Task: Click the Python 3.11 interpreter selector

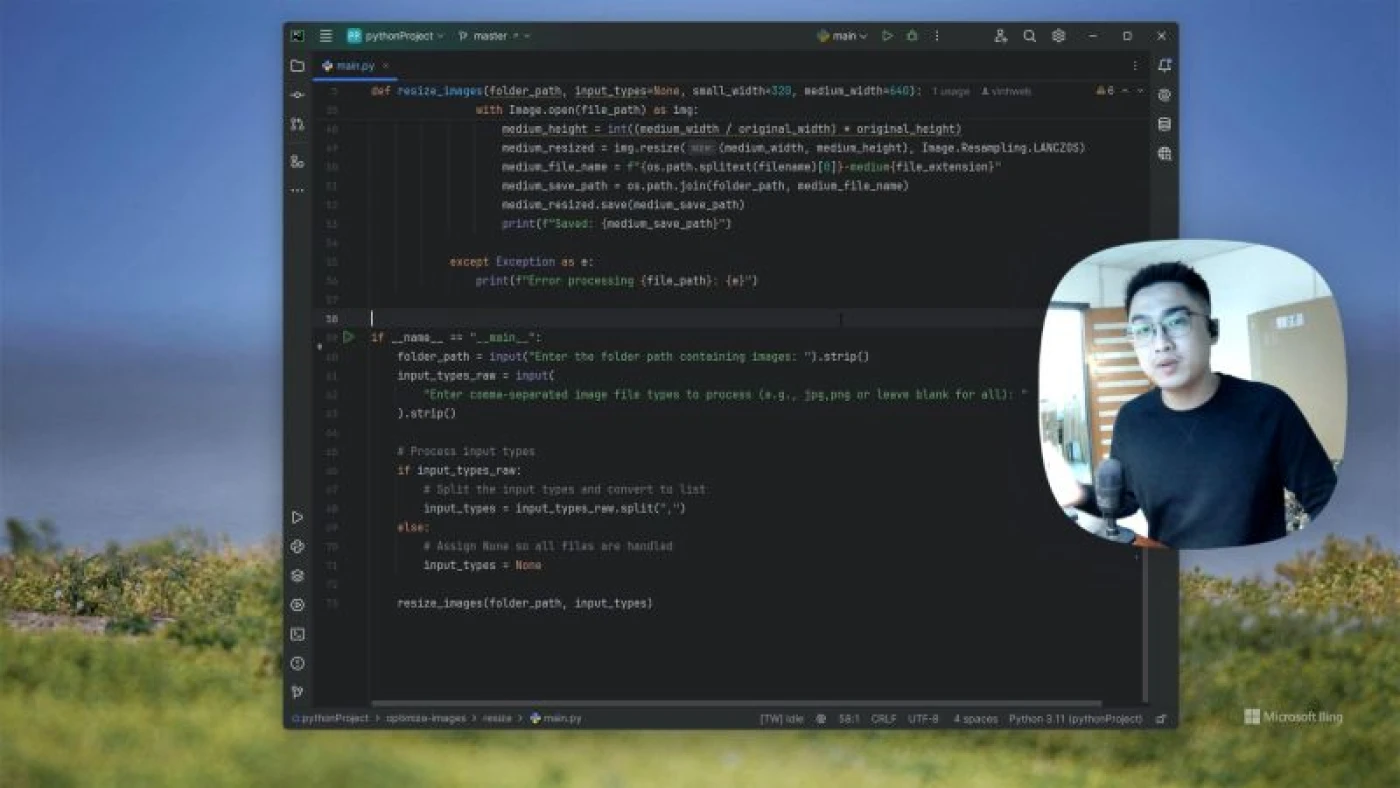Action: (1075, 719)
